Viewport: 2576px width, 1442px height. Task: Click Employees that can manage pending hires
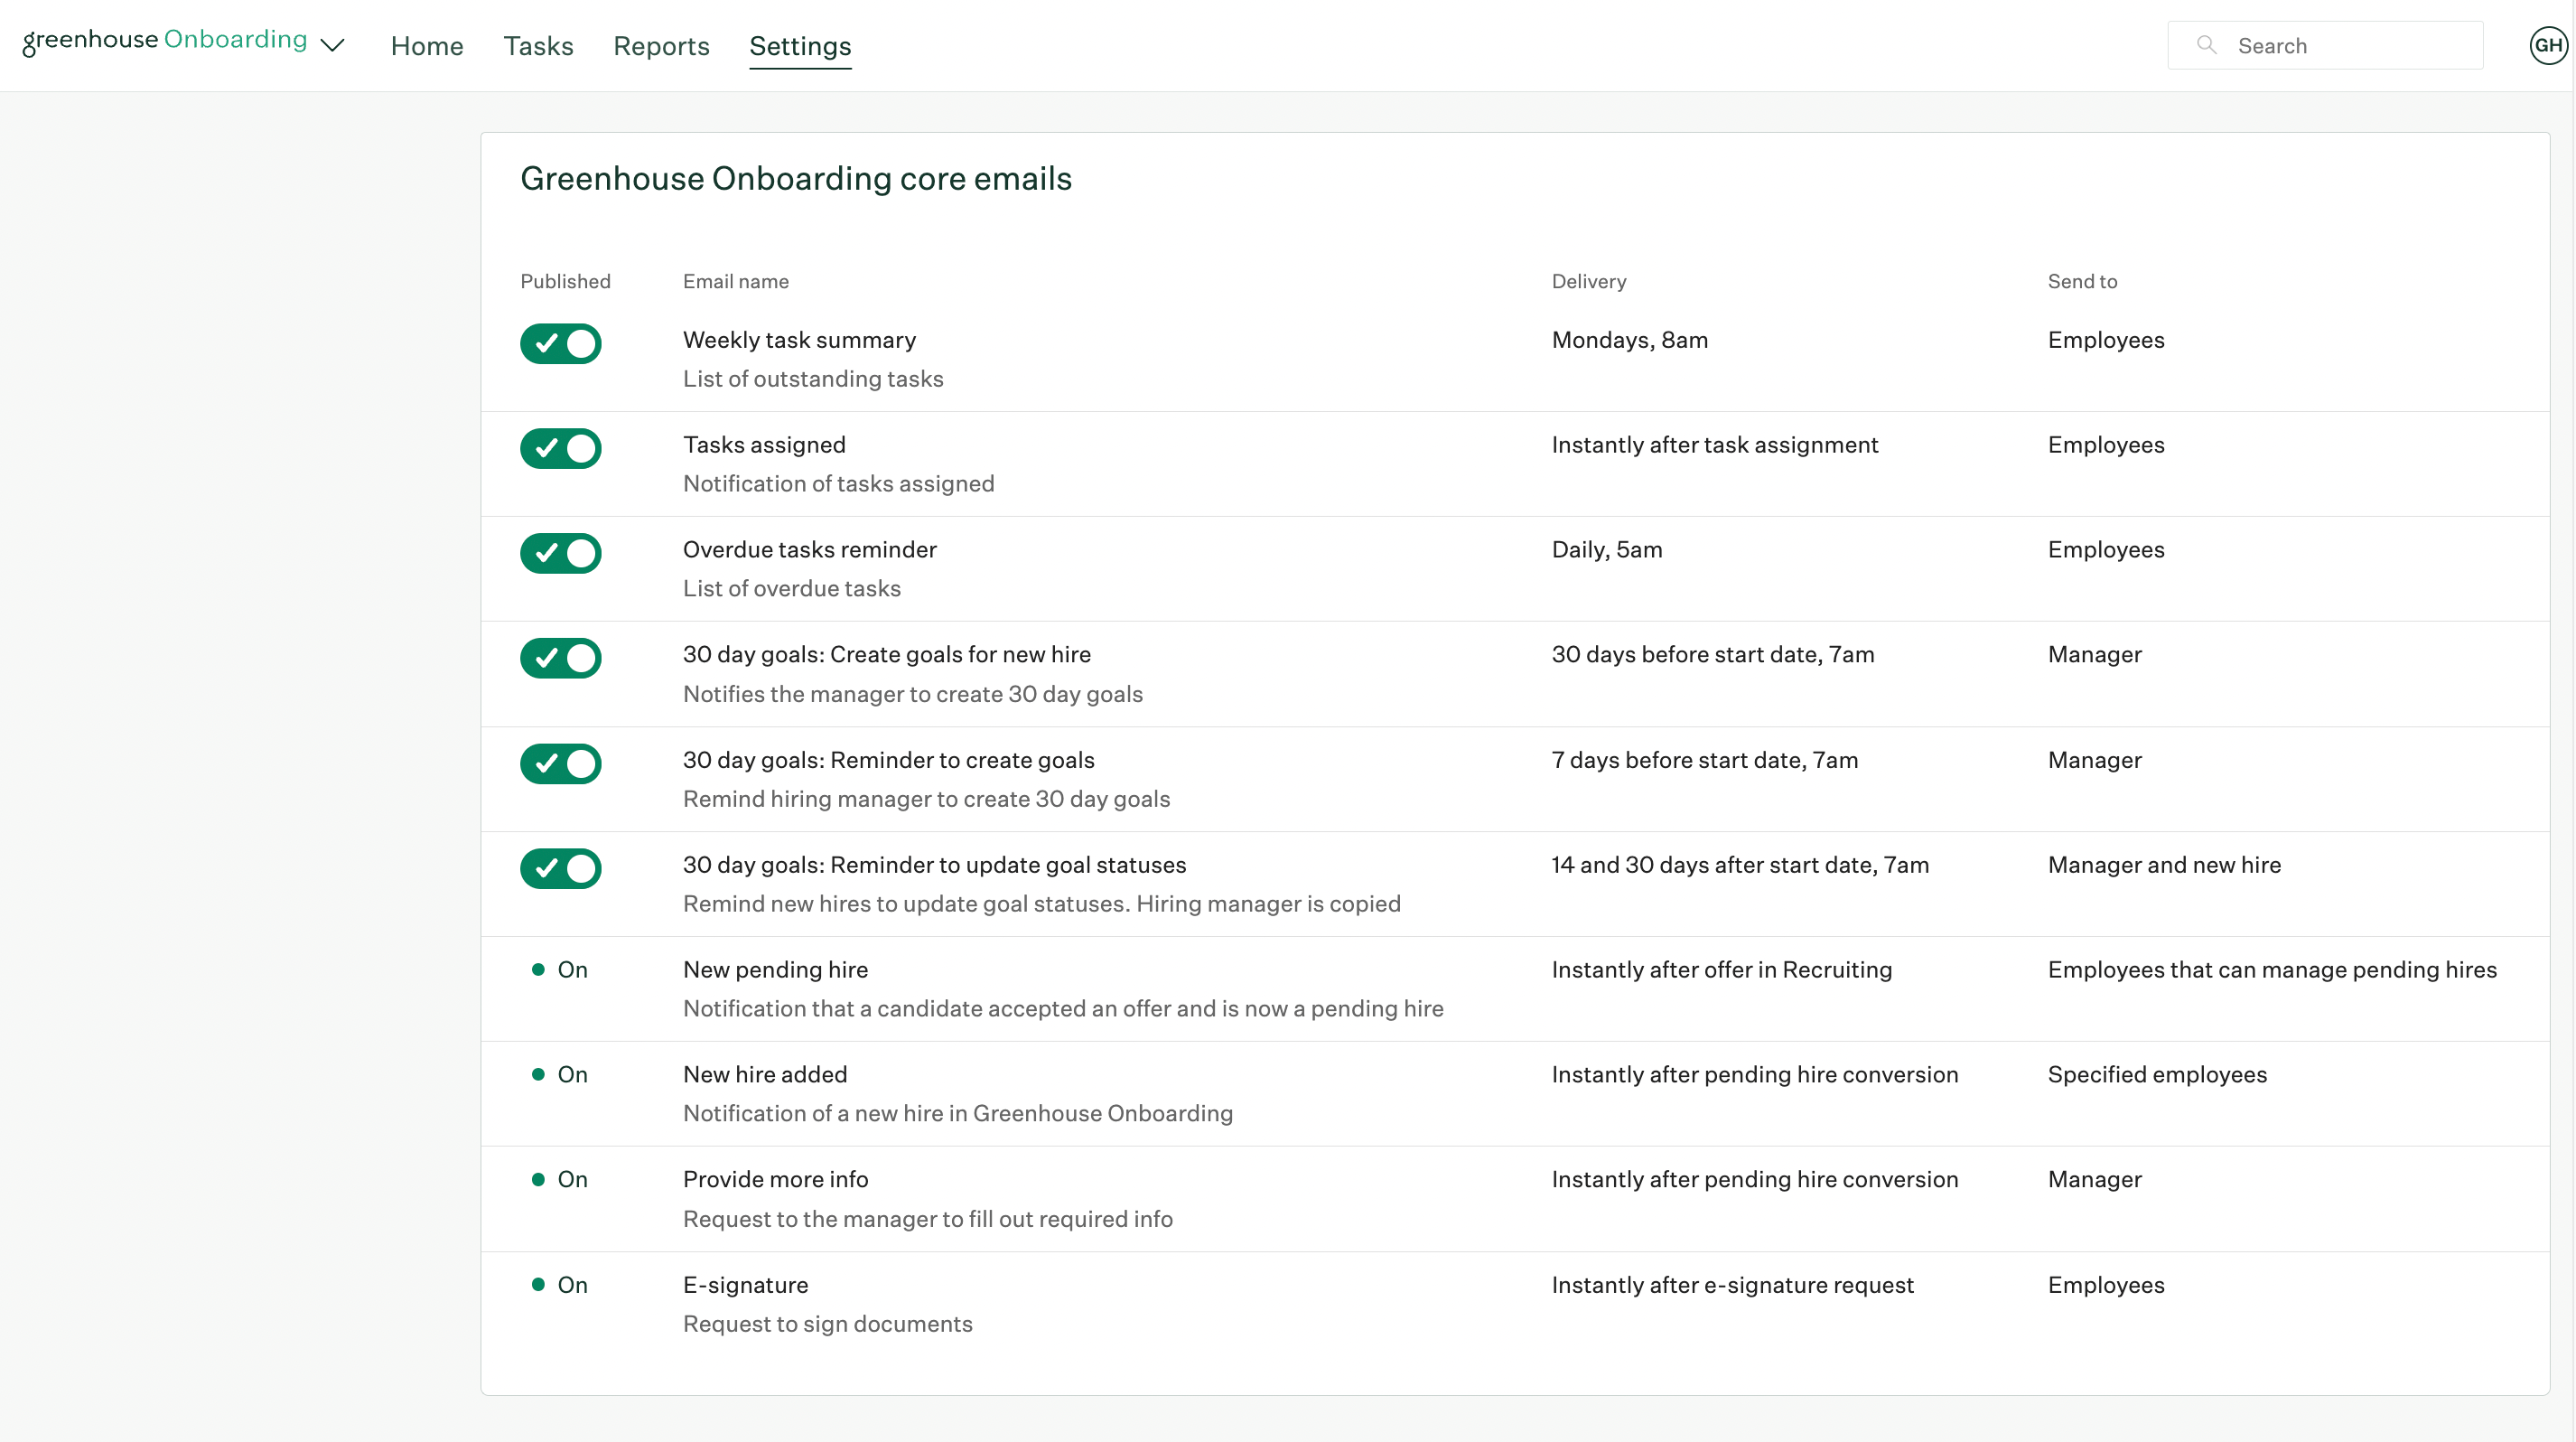(2272, 970)
